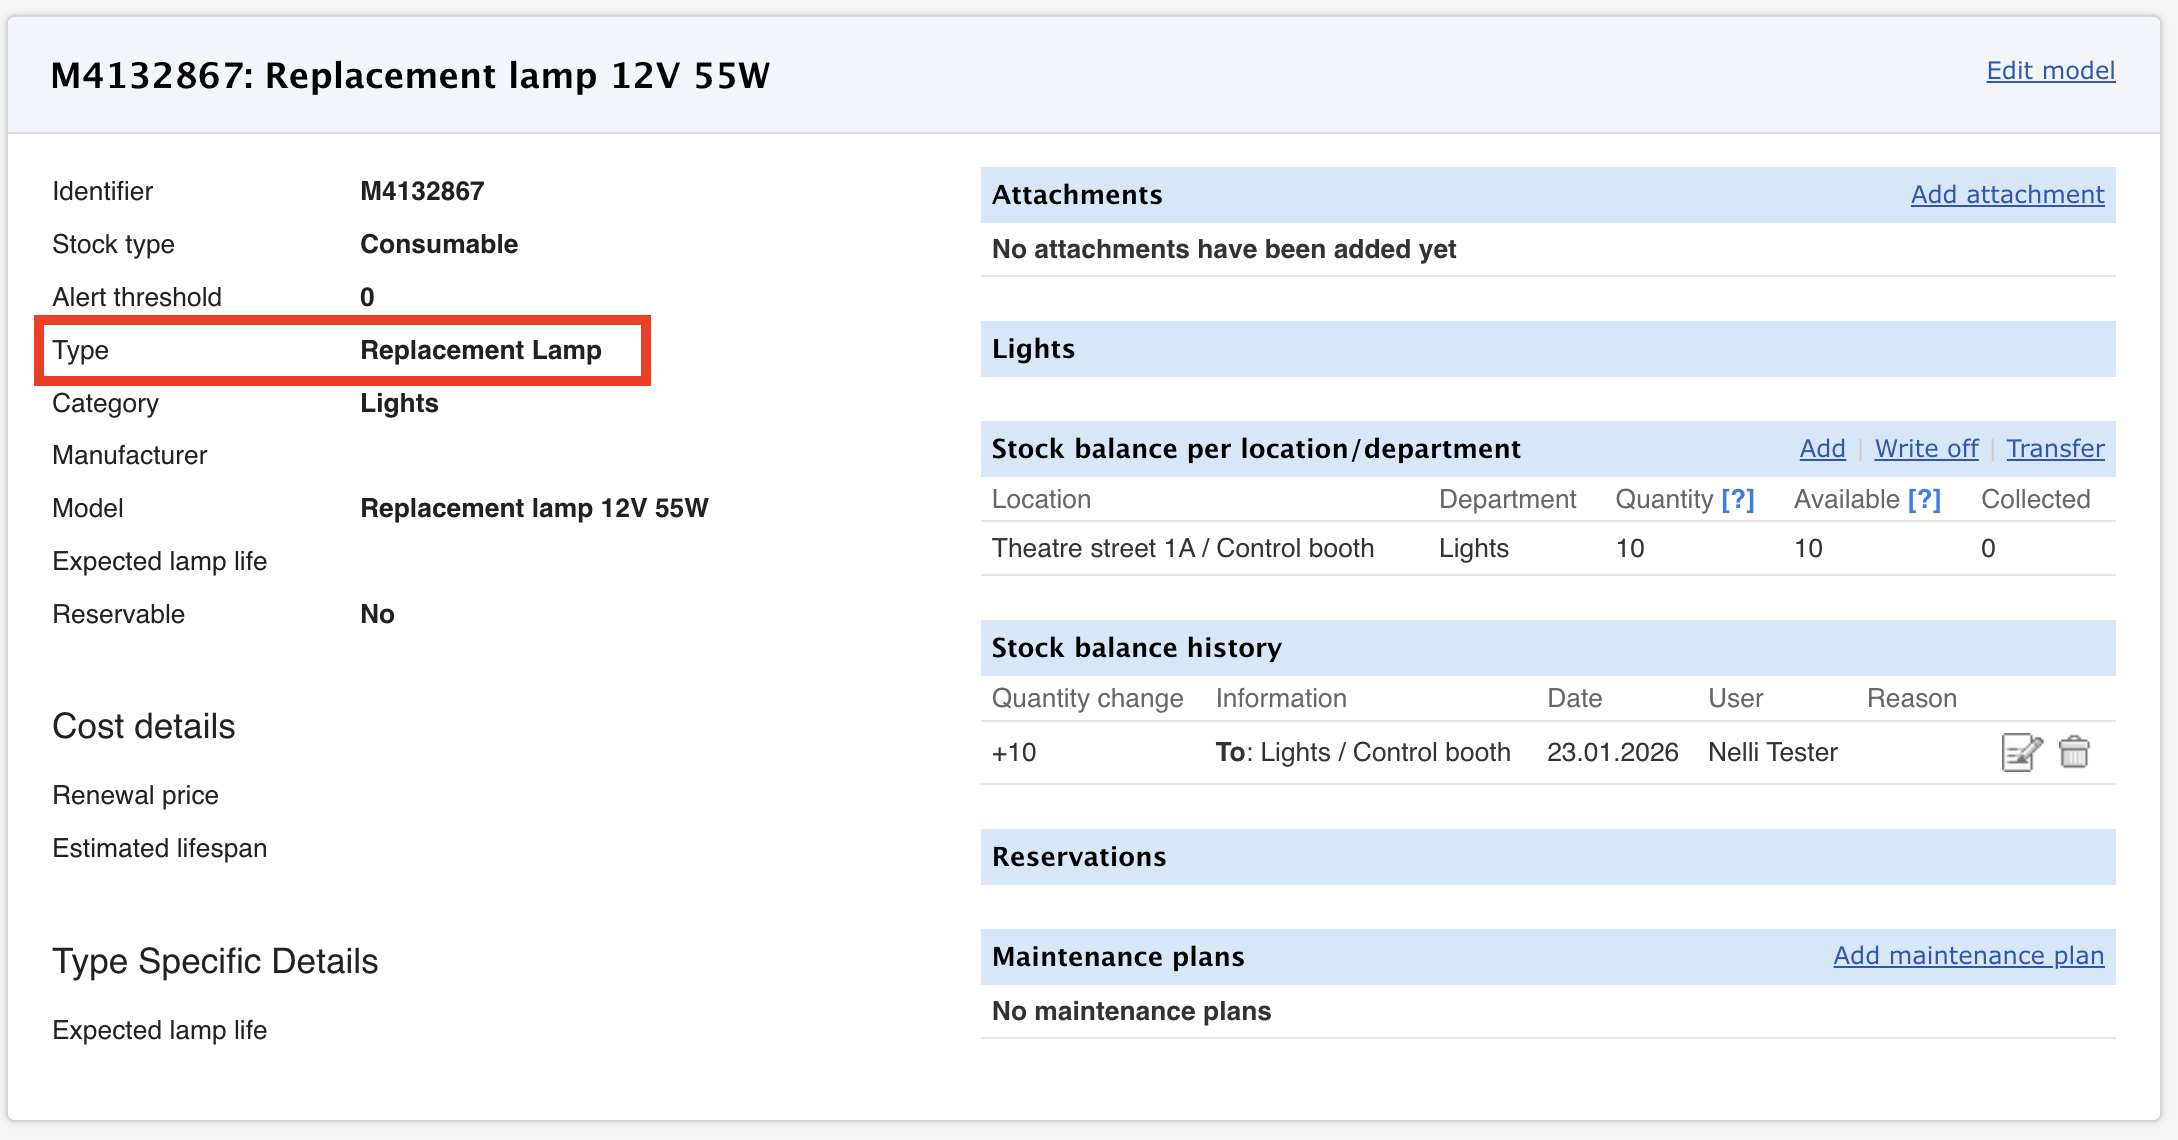Click Write off stock link

tap(1926, 449)
